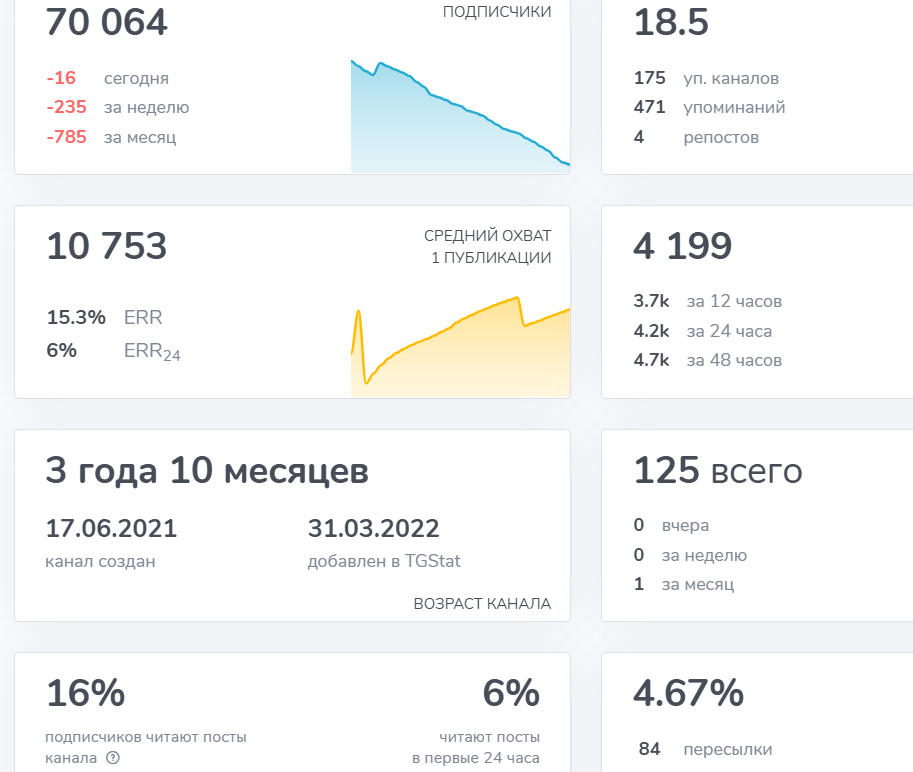The image size is (913, 772).
Task: Click the '84' forwards count
Action: click(649, 749)
